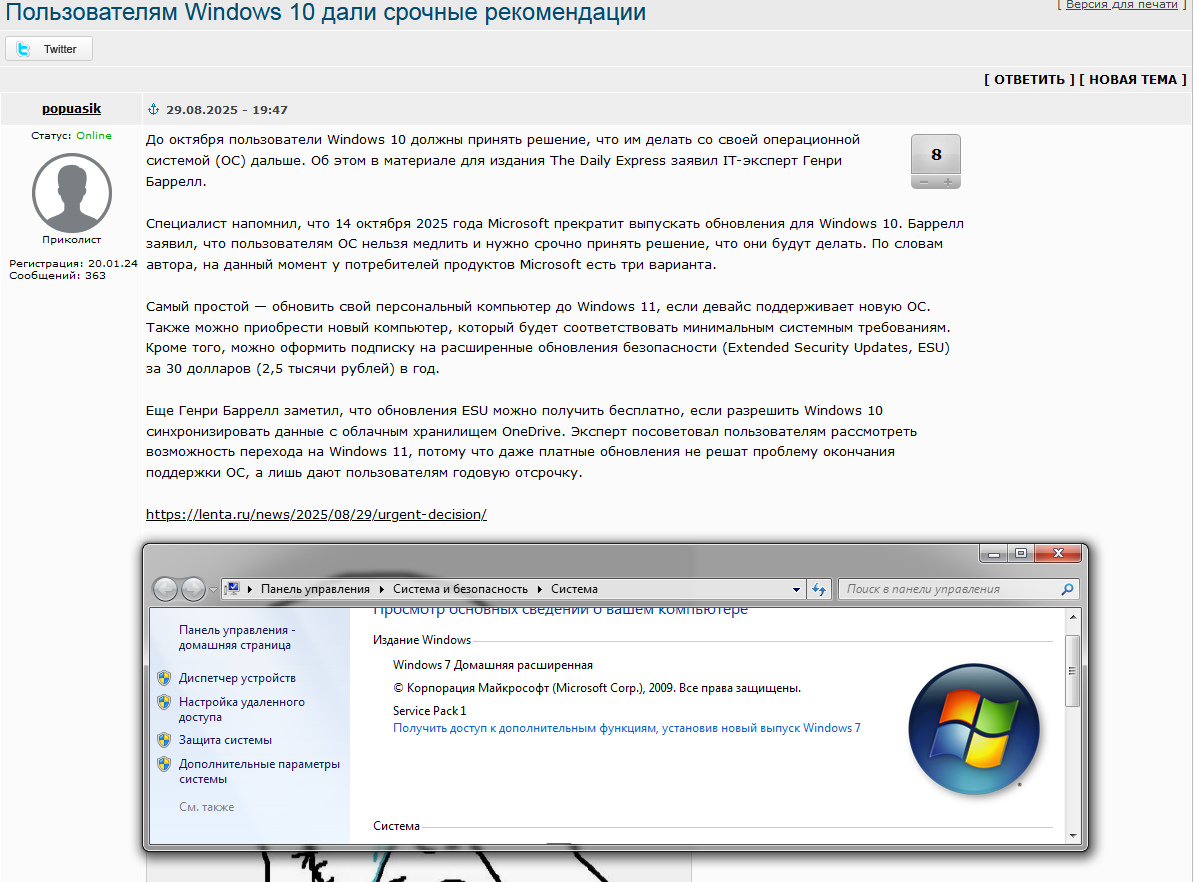Open the popuasik user profile link
Viewport: 1195px width, 882px height.
click(x=72, y=109)
